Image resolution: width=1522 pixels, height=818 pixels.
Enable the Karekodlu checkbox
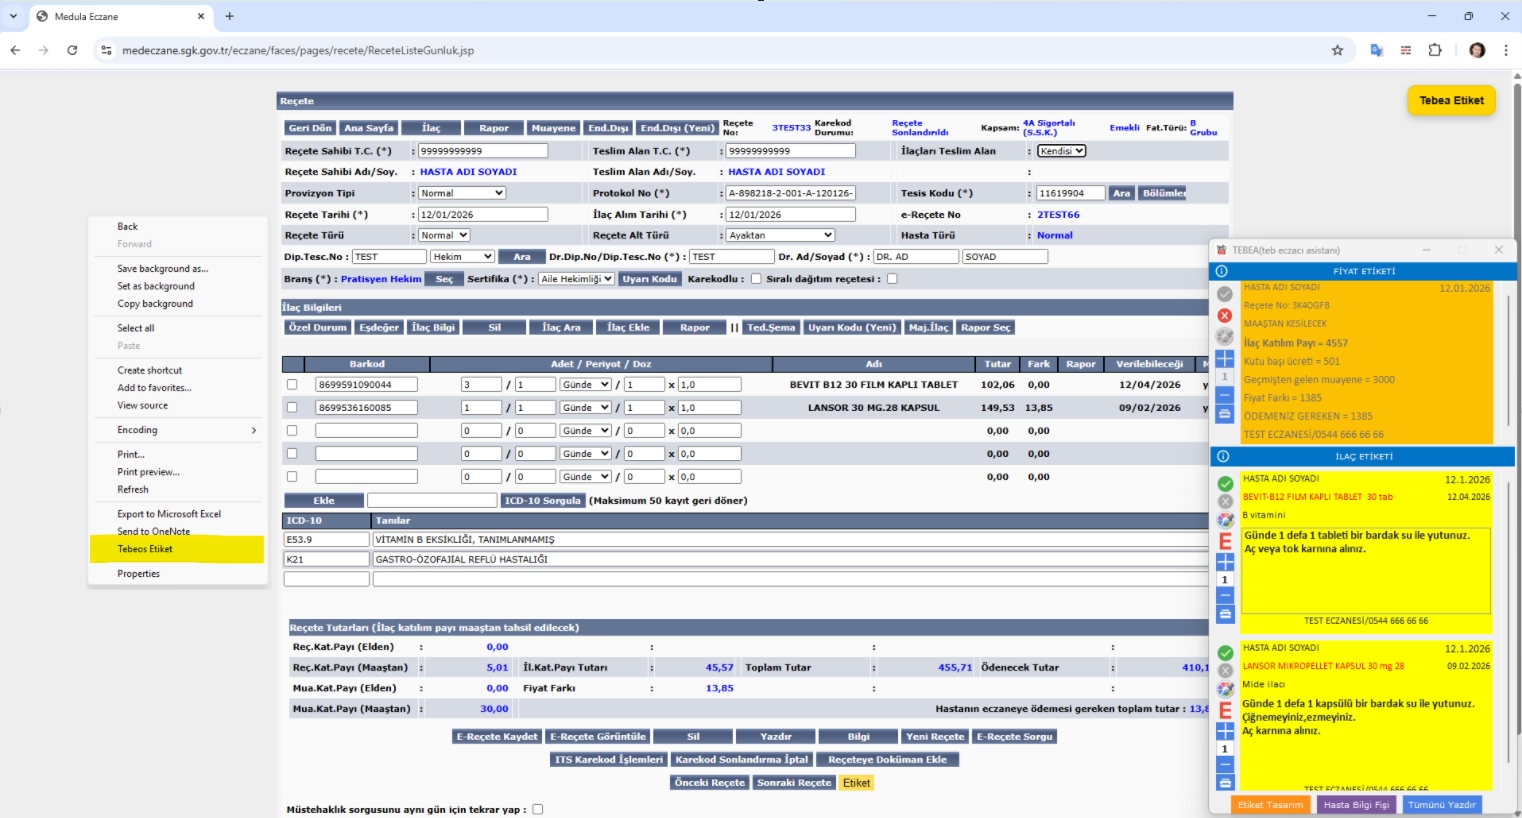(x=756, y=279)
